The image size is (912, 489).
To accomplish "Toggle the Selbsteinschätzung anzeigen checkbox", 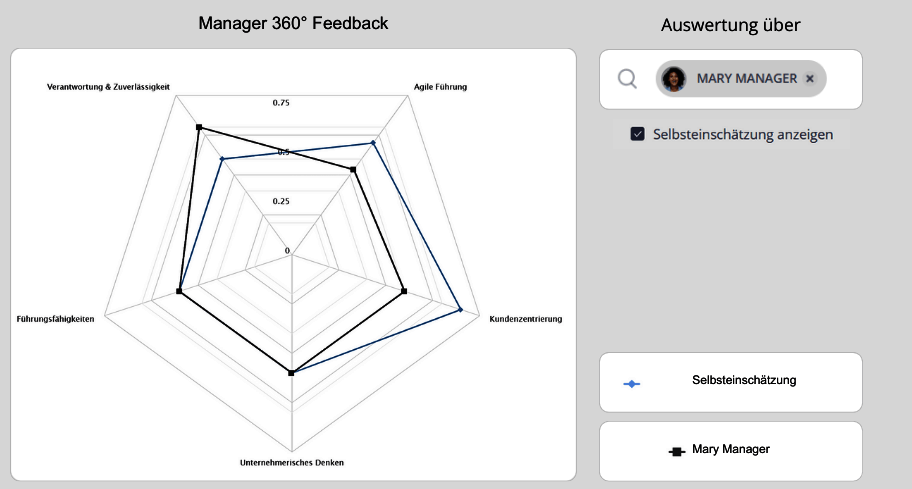I will (x=637, y=134).
